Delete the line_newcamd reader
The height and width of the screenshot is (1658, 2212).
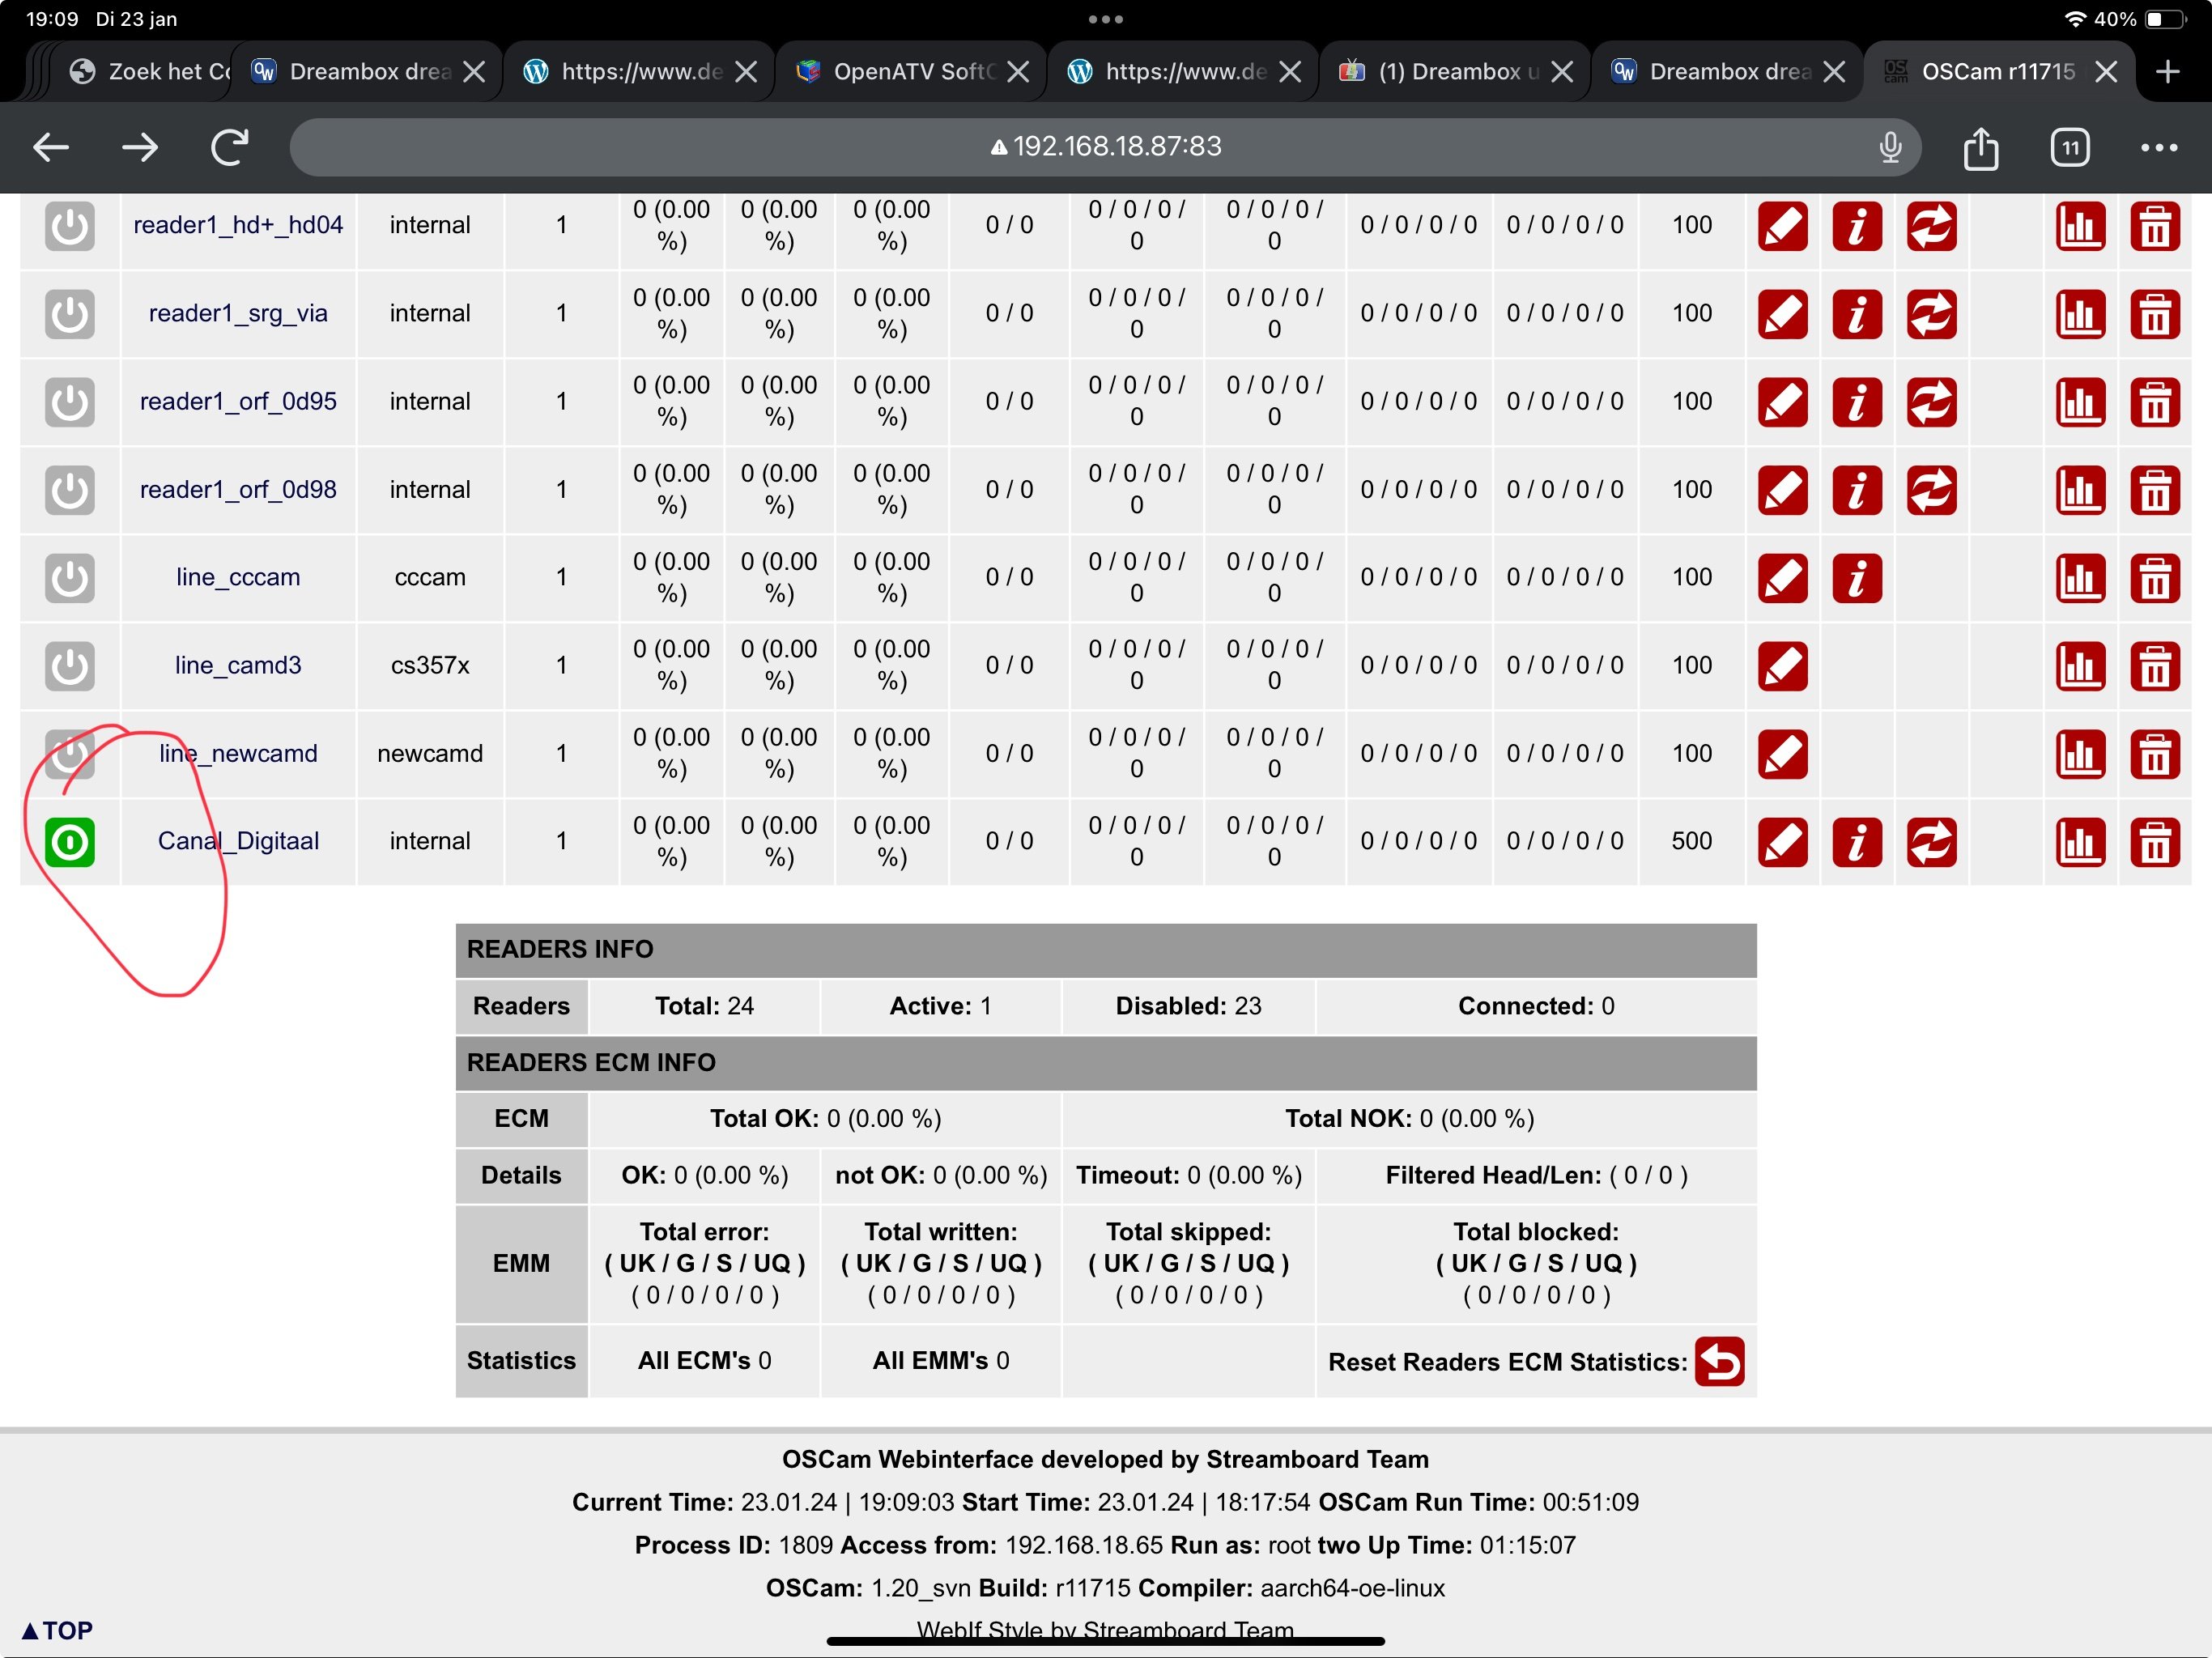click(2154, 753)
